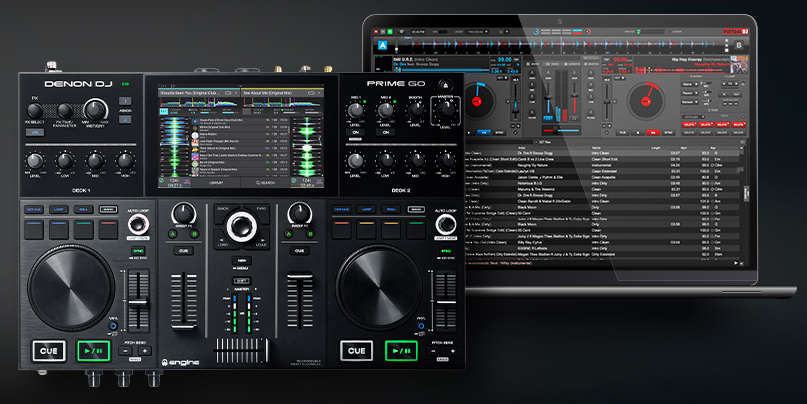Click the left controller jog wheel
The image size is (807, 404).
[x=71, y=288]
